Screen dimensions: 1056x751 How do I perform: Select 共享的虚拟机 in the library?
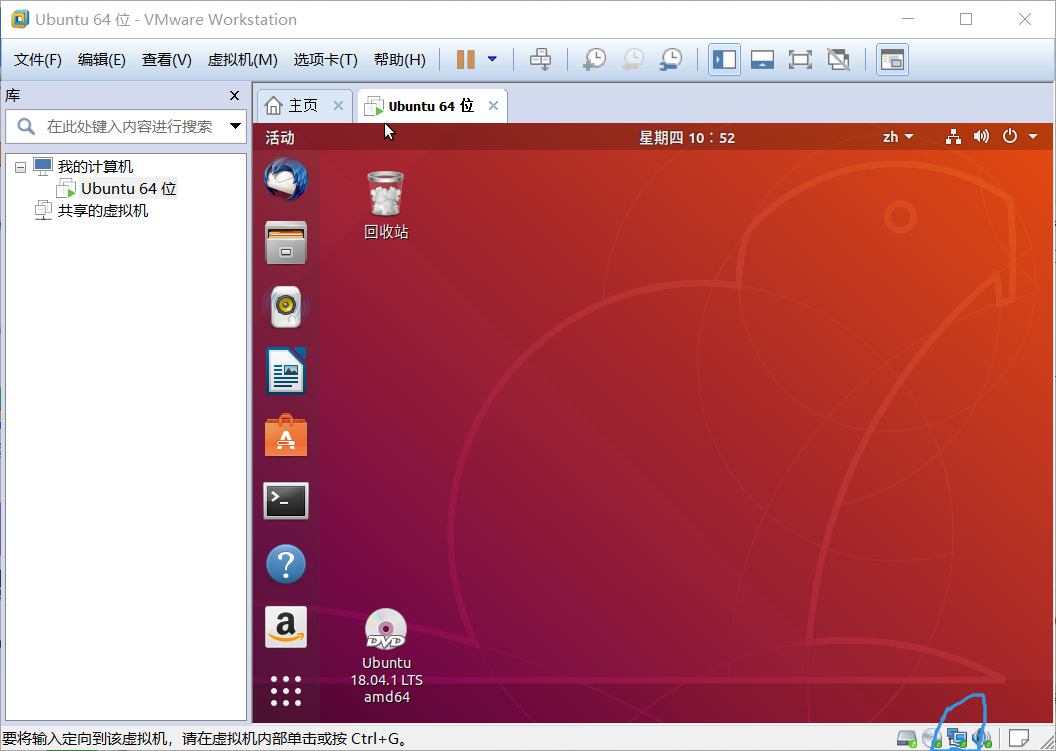point(102,211)
